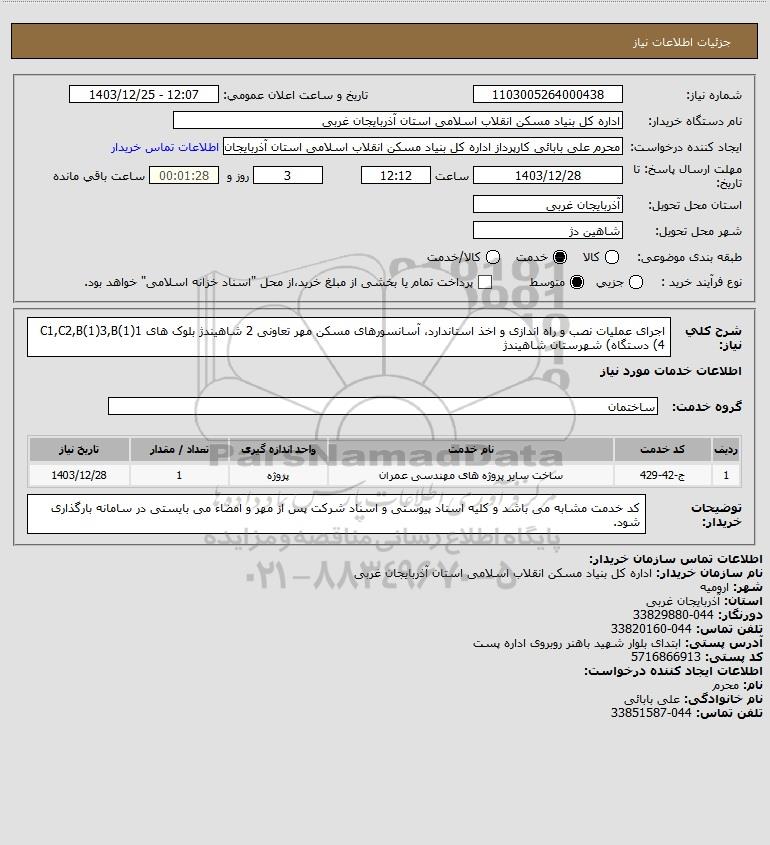The width and height of the screenshot is (770, 845).
Task: Click the family name value علی بابائی
Action: click(x=652, y=699)
